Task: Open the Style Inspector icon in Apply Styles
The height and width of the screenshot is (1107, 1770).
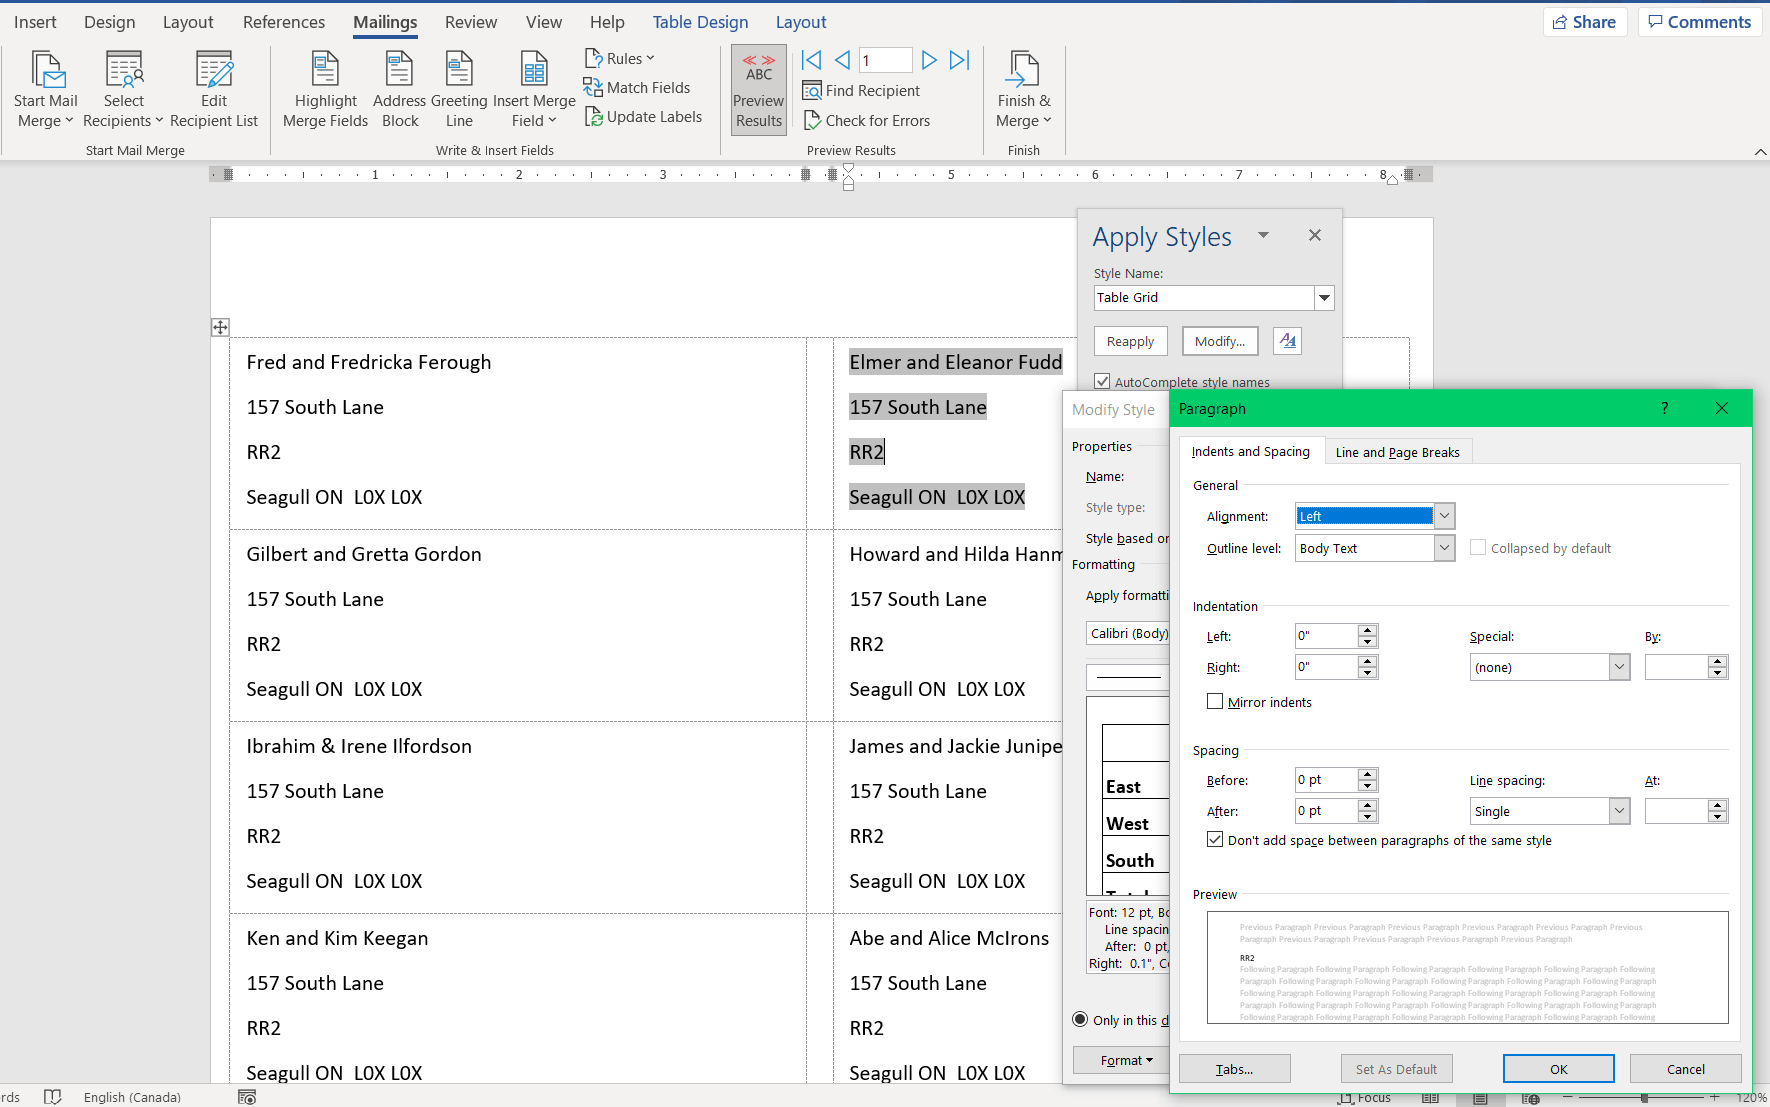Action: tap(1288, 341)
